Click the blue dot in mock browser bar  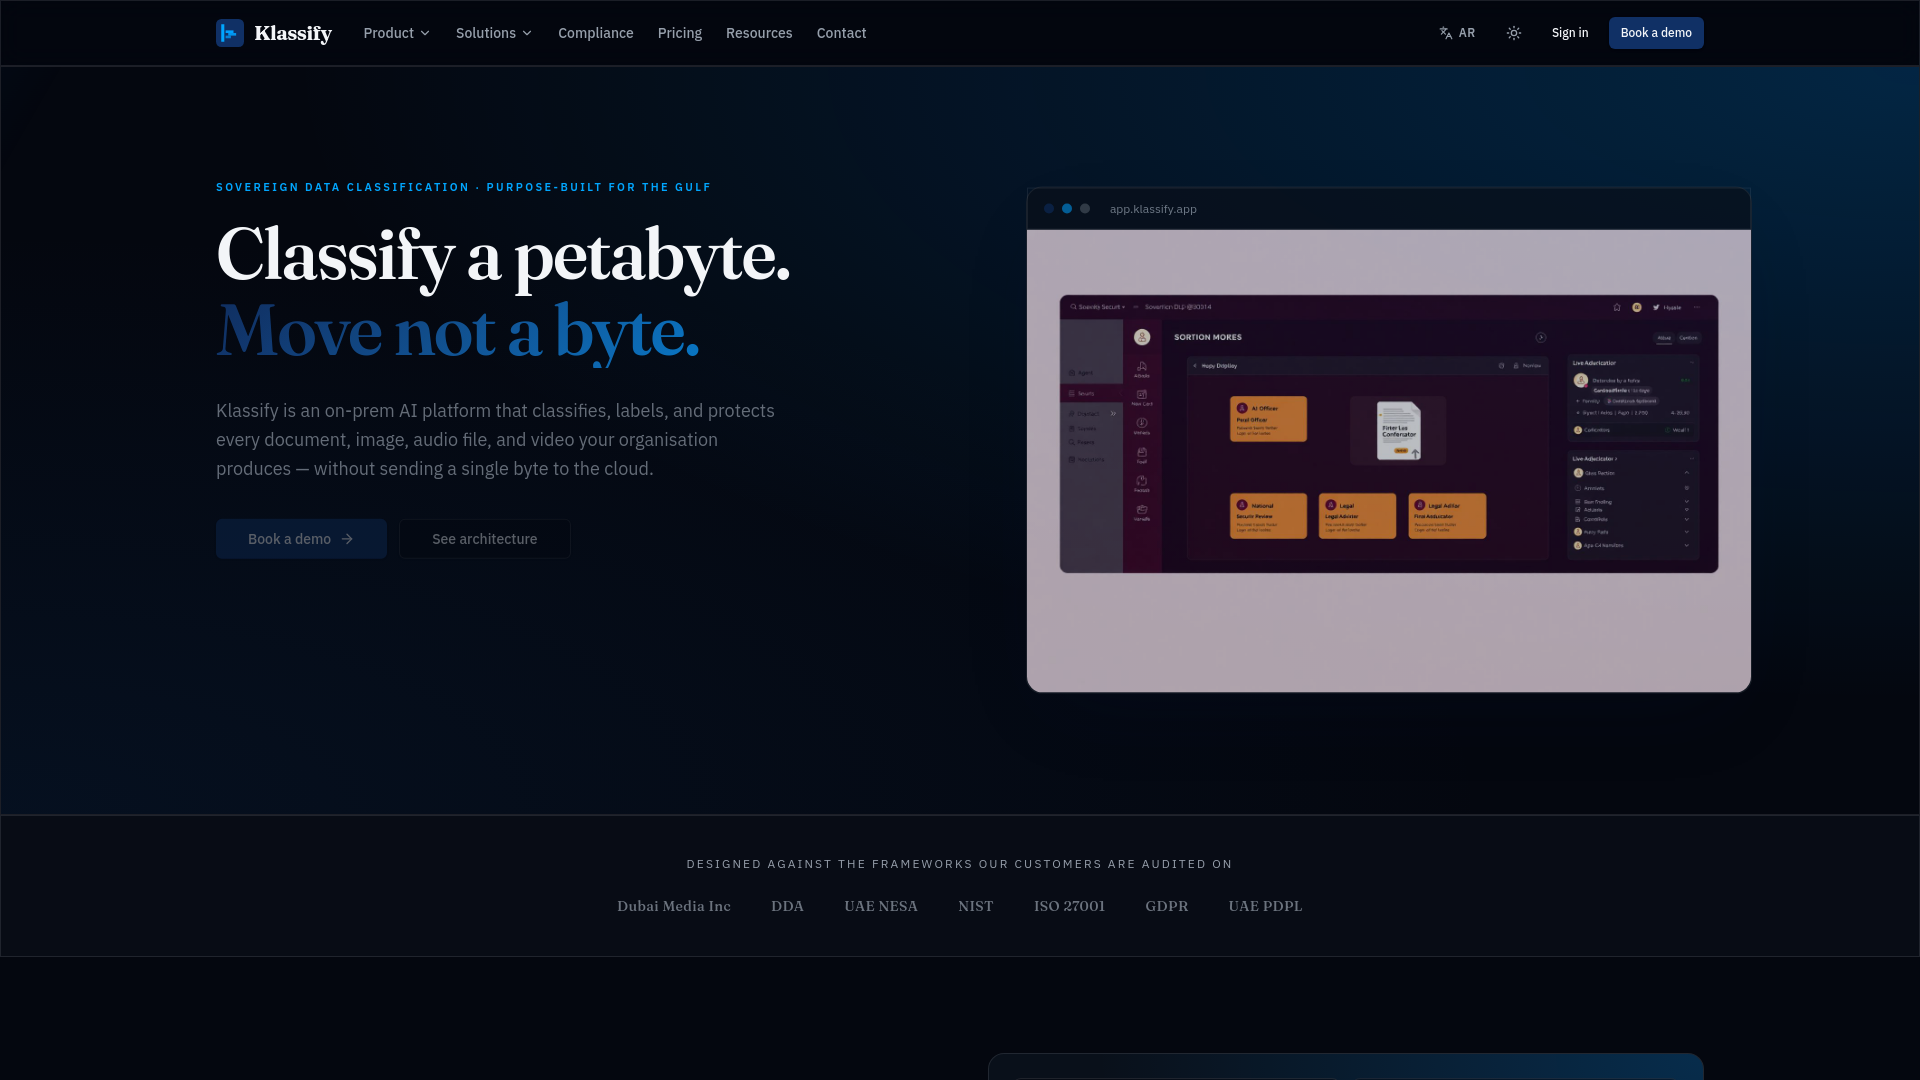pyautogui.click(x=1067, y=209)
